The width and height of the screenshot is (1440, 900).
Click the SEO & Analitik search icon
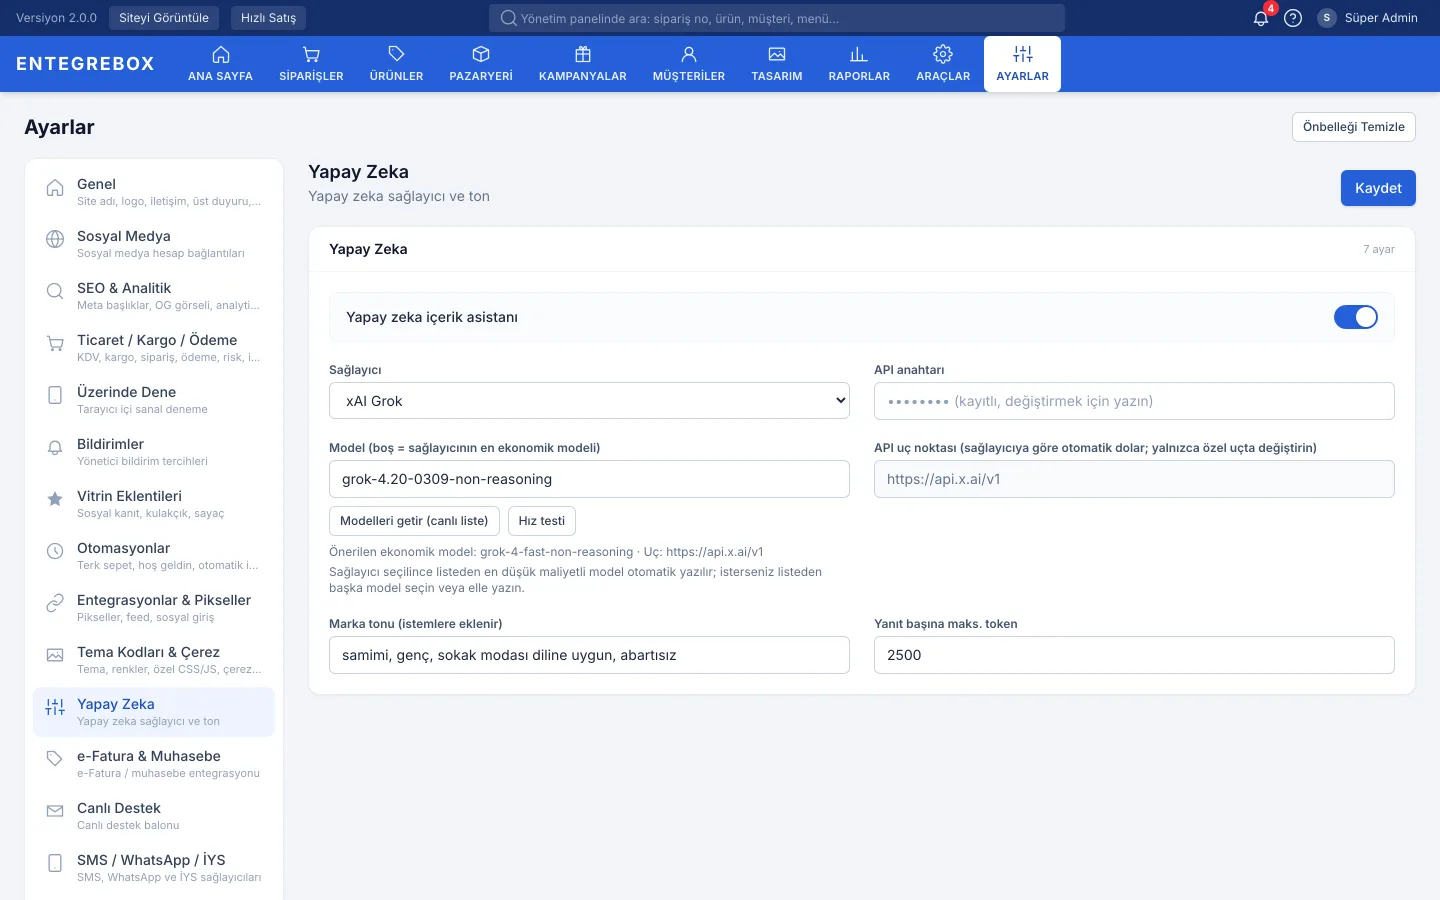click(x=55, y=291)
